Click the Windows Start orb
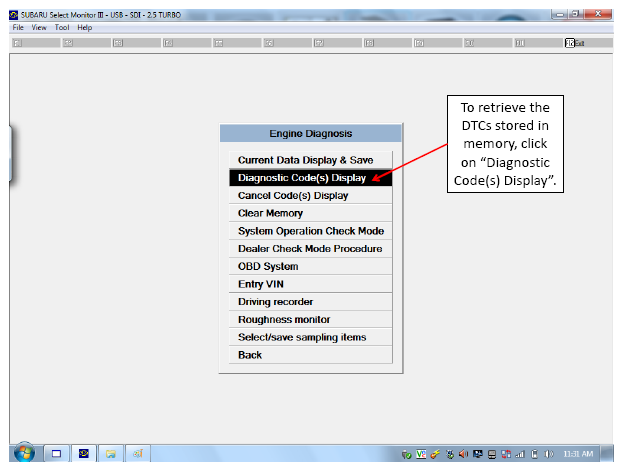The width and height of the screenshot is (623, 471). 24,453
